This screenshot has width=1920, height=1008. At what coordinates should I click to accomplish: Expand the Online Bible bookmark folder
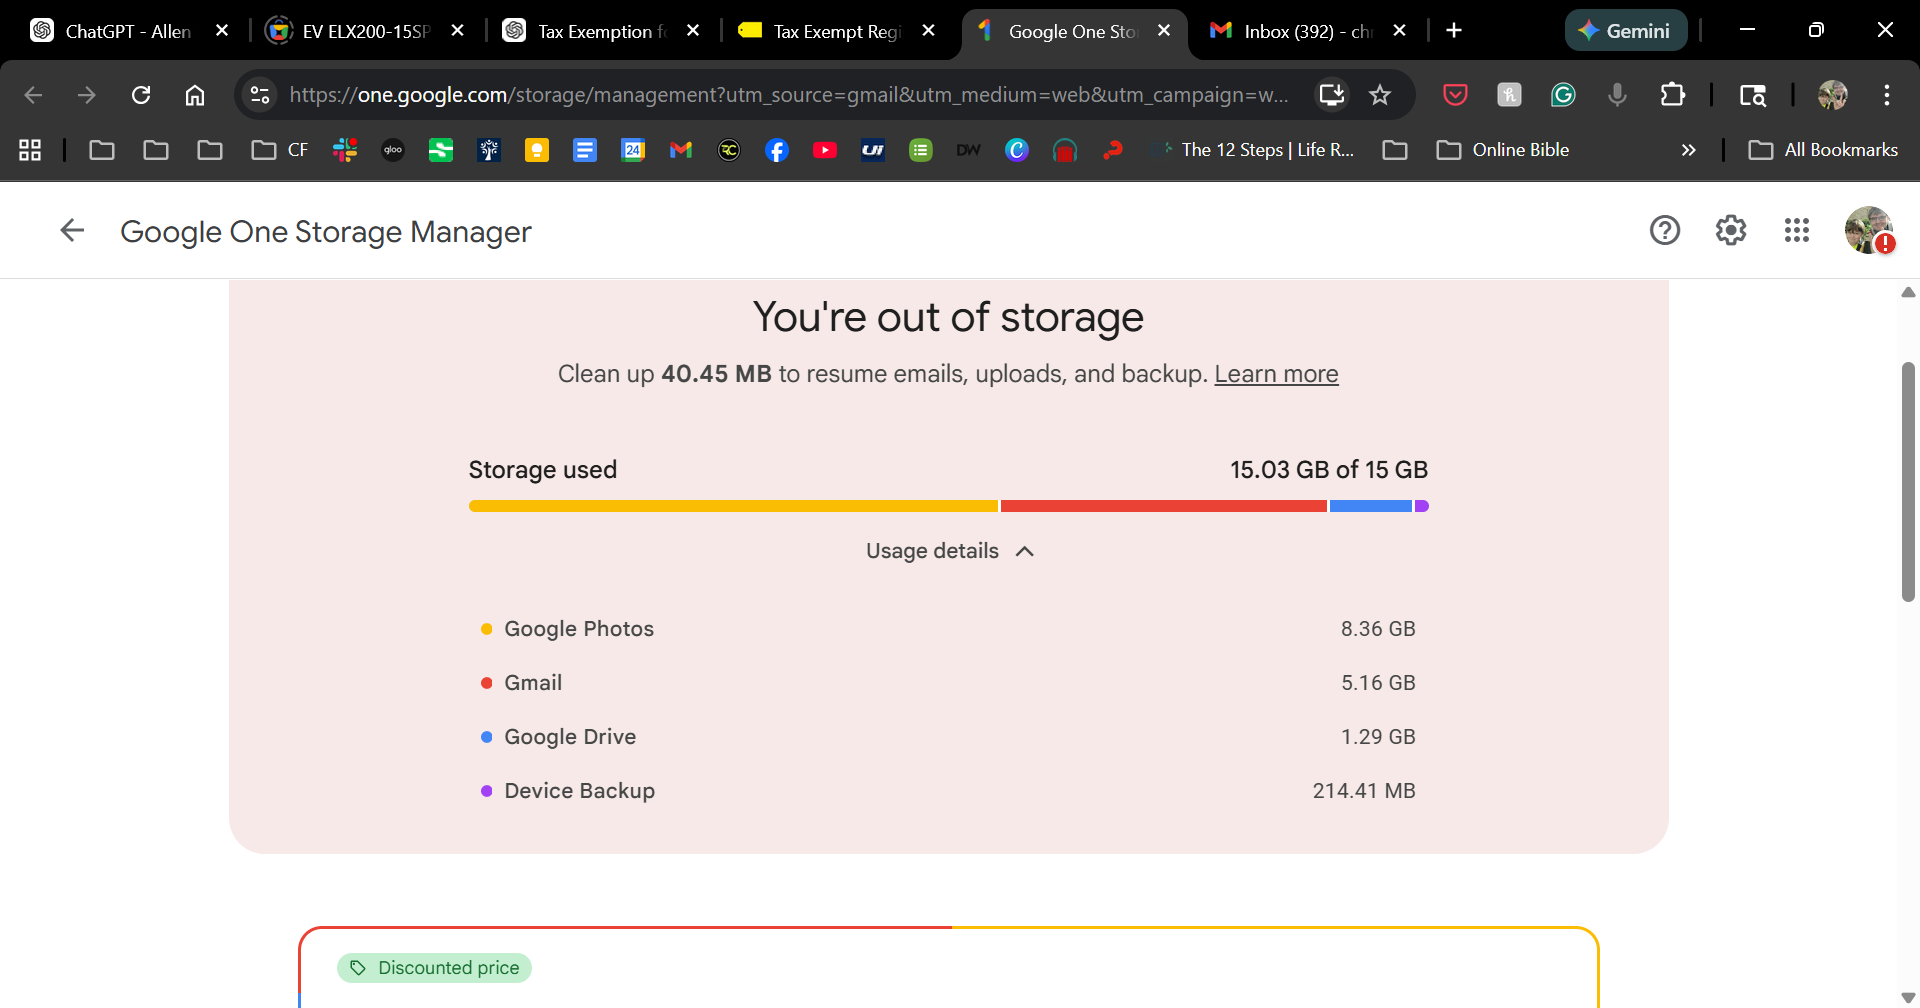coord(1503,150)
